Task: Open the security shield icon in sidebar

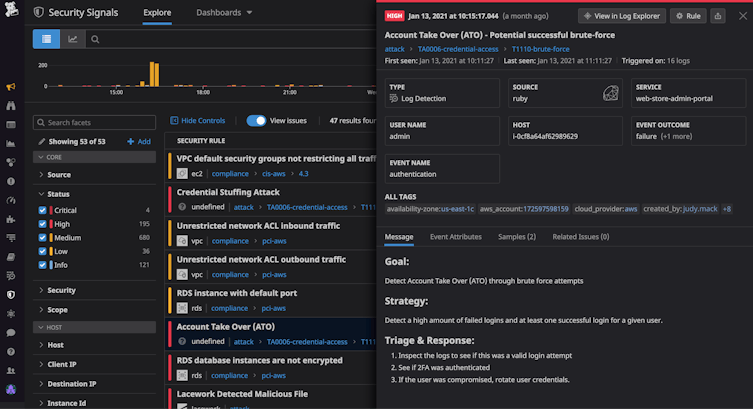Action: pyautogui.click(x=10, y=294)
